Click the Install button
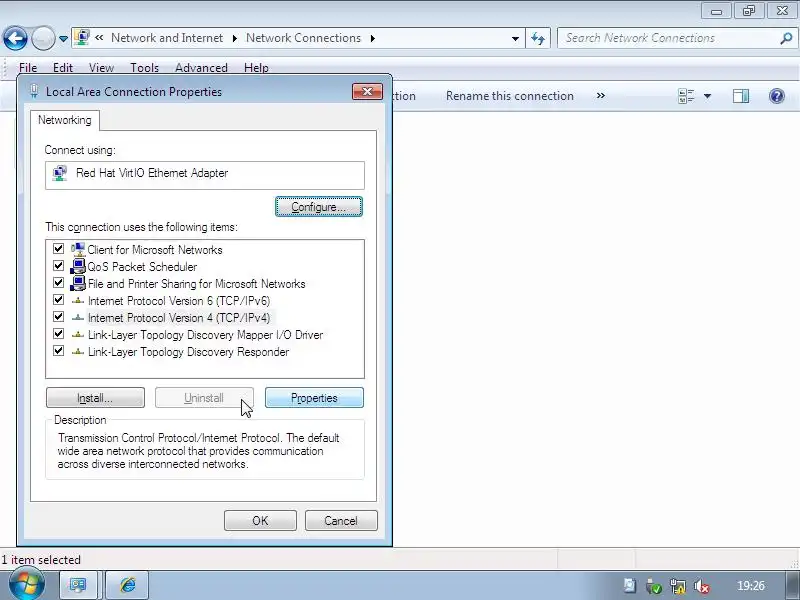The height and width of the screenshot is (600, 800). pos(95,398)
